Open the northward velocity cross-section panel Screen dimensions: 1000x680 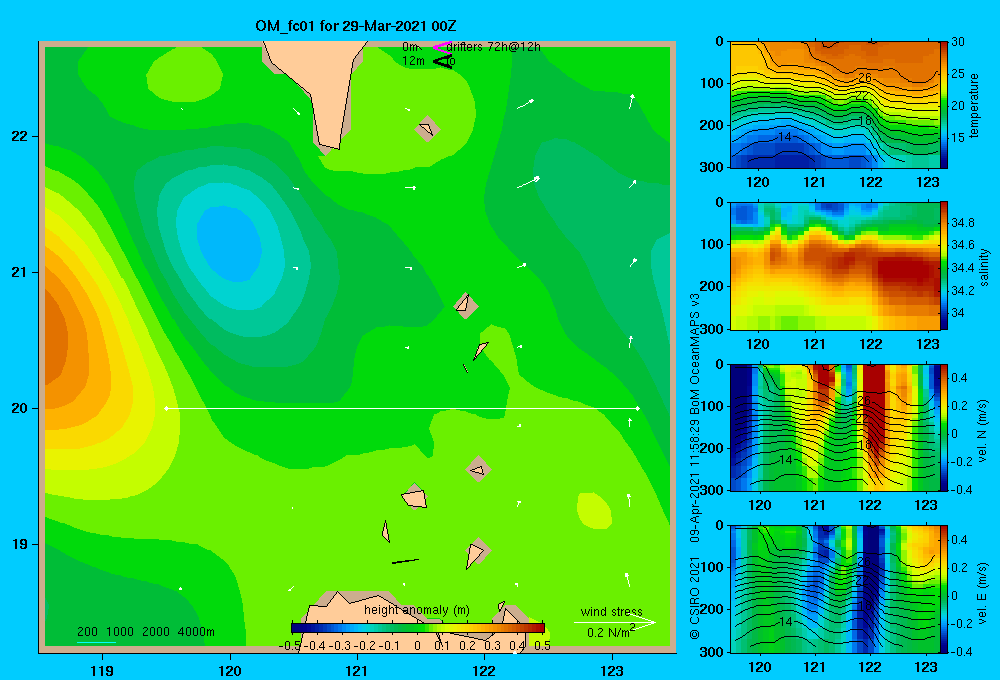coord(835,427)
